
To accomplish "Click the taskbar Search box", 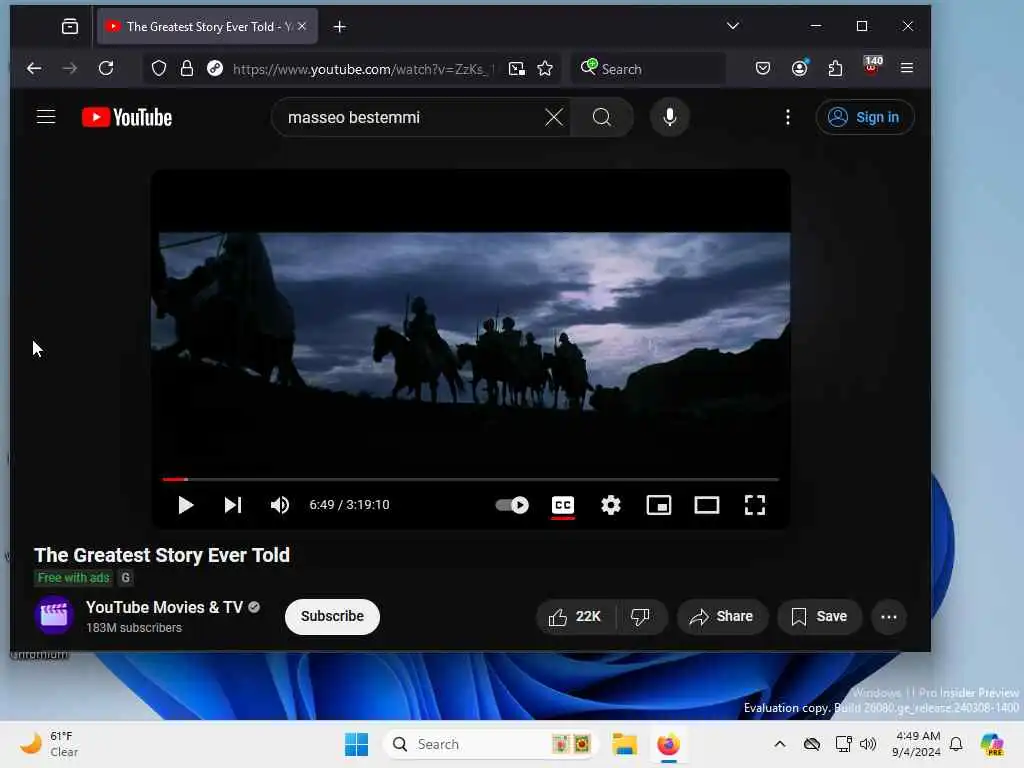I will 490,744.
